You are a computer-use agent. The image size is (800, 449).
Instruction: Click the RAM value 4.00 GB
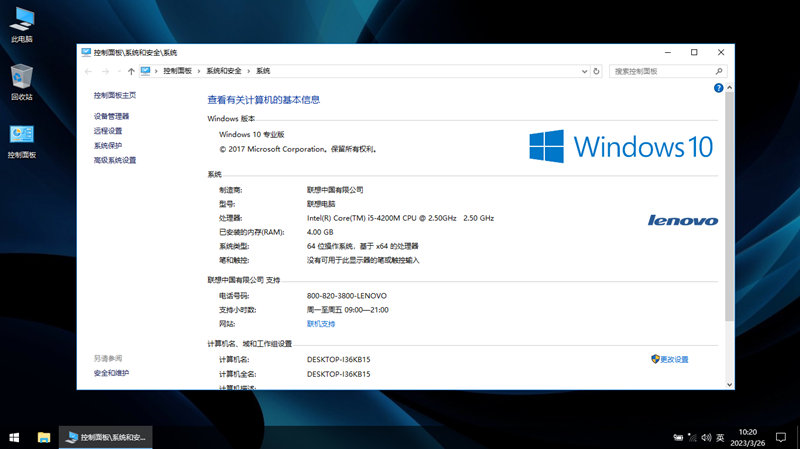320,232
